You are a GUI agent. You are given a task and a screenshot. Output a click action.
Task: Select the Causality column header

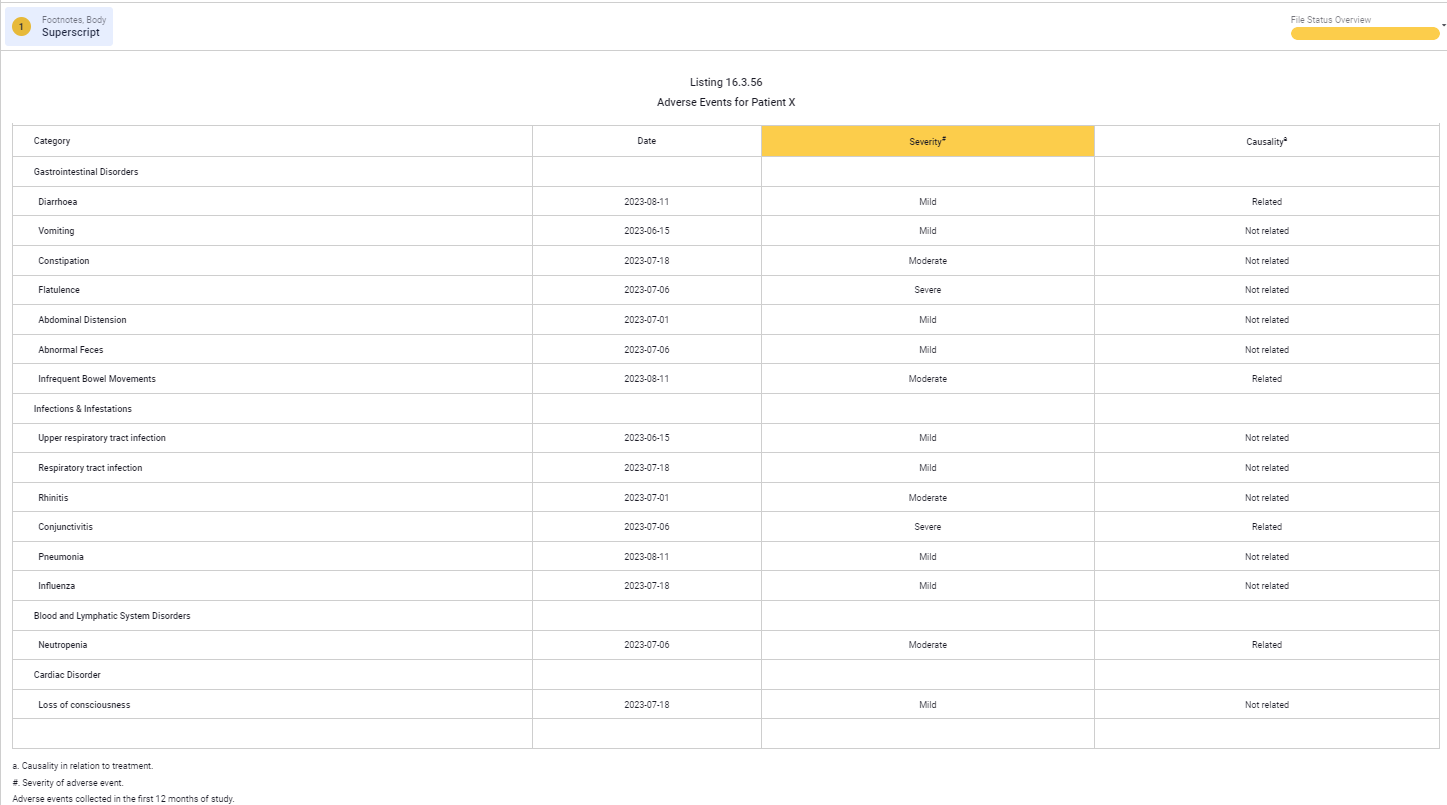click(1266, 141)
